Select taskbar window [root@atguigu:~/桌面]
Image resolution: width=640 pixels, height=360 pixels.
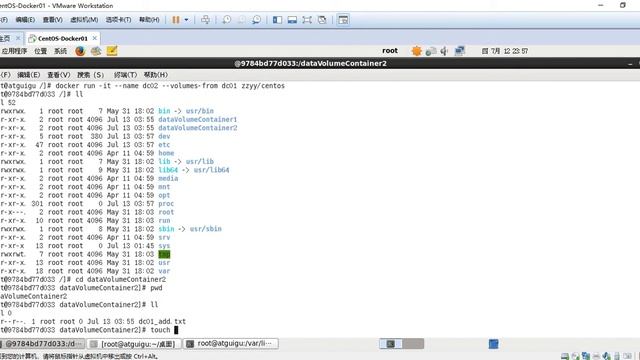(134, 344)
